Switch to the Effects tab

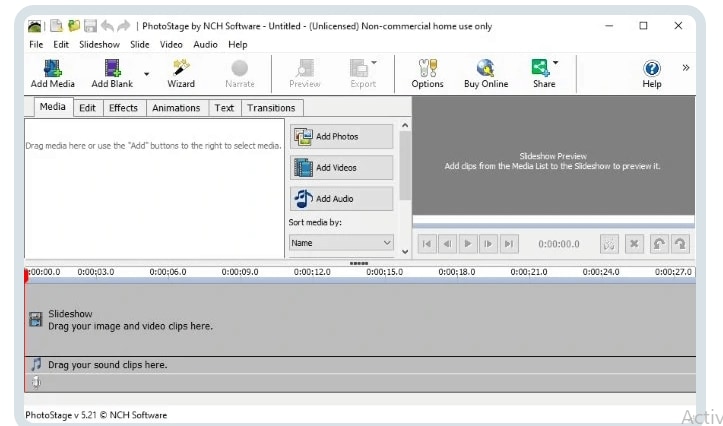click(x=123, y=108)
